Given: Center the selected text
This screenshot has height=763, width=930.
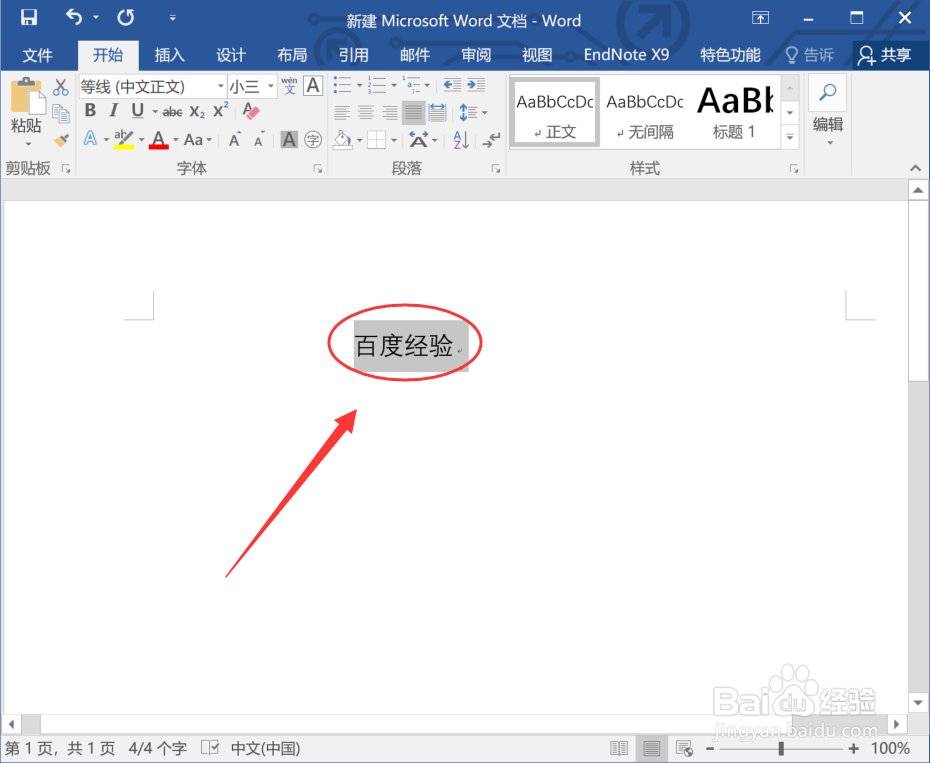Looking at the screenshot, I should point(365,112).
